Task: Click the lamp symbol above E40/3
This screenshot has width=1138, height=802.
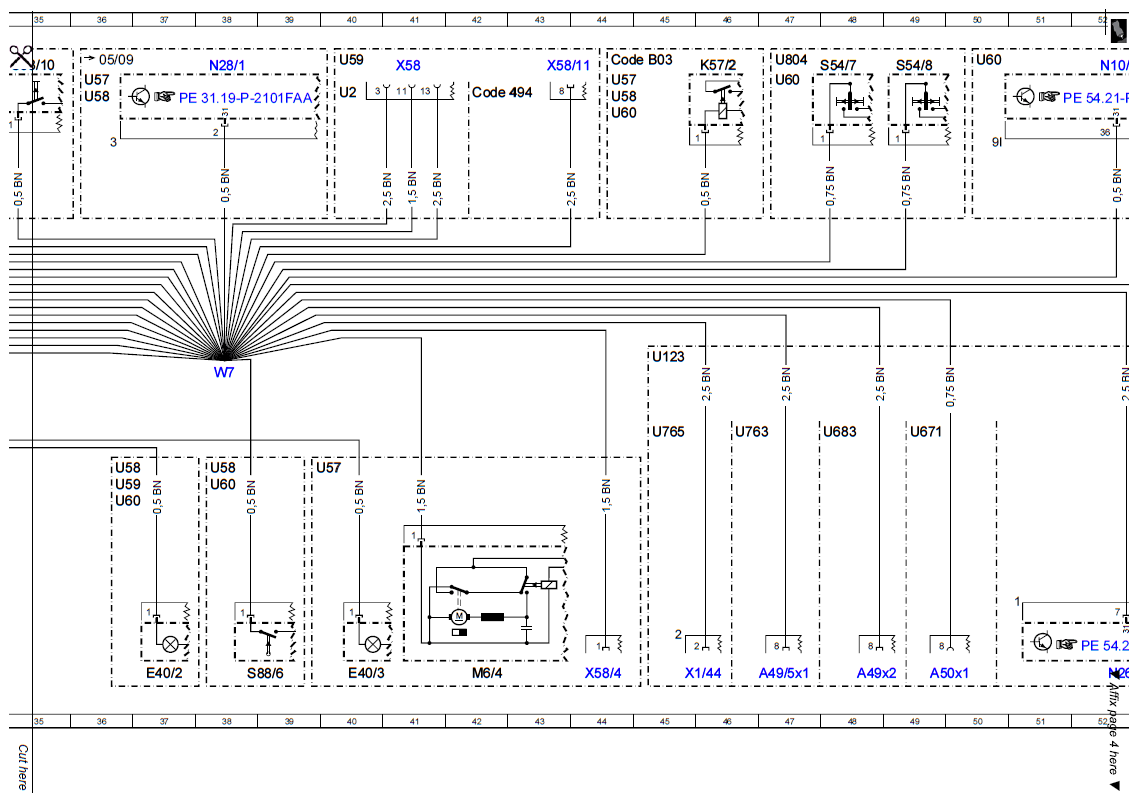Action: tap(373, 643)
